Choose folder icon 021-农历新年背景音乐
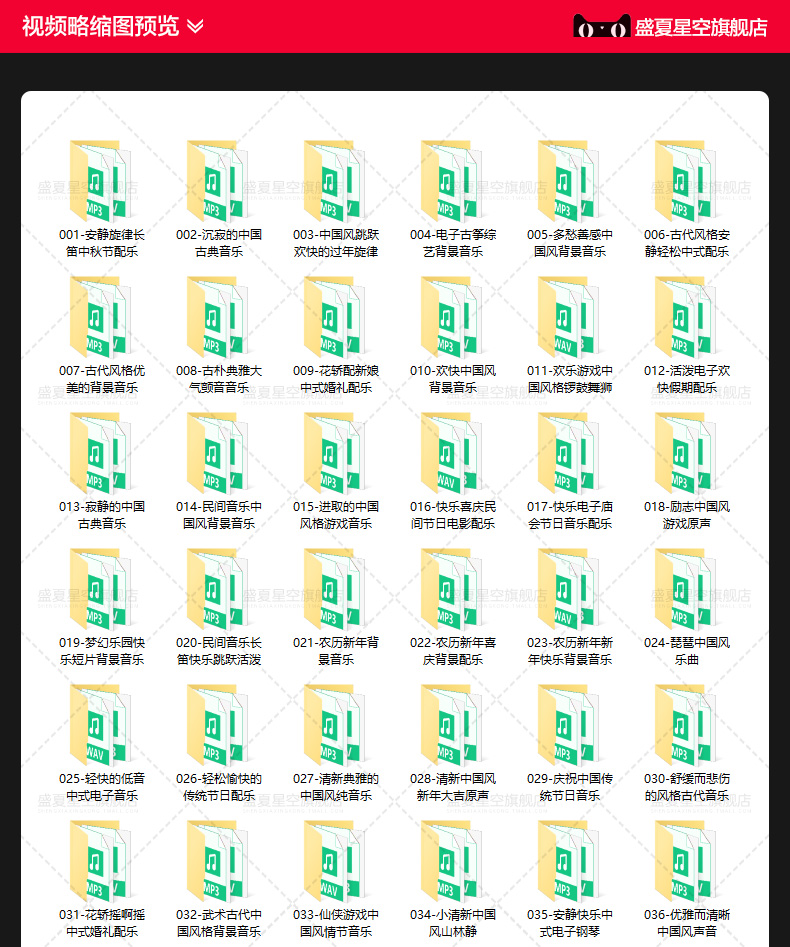This screenshot has width=790, height=947. 335,589
